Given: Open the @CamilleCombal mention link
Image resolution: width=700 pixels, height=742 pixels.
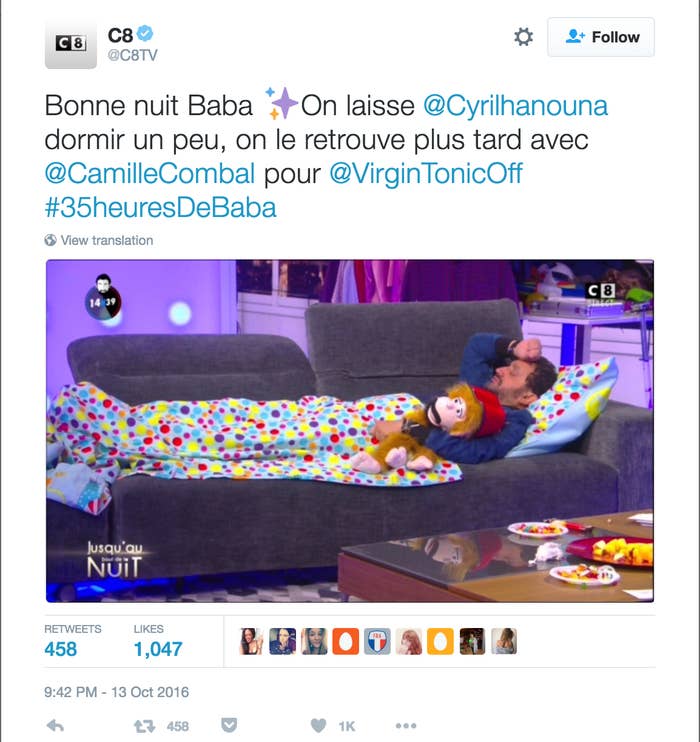Looking at the screenshot, I should point(150,173).
